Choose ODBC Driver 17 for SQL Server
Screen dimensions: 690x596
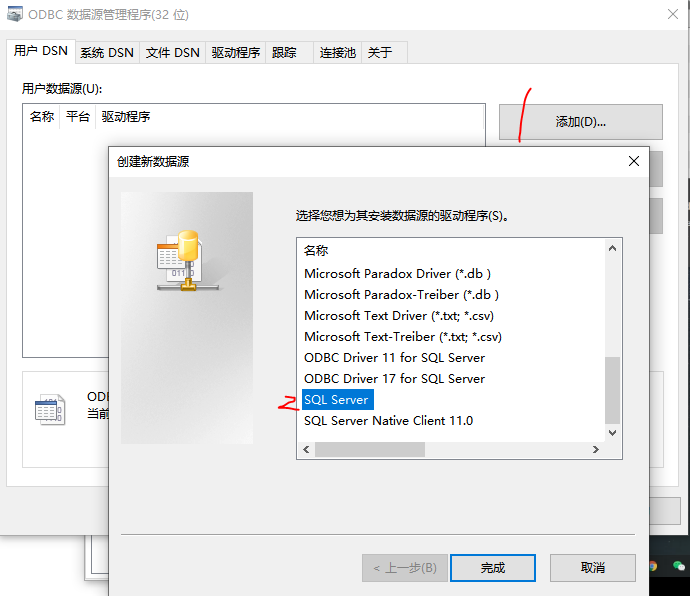pos(394,379)
